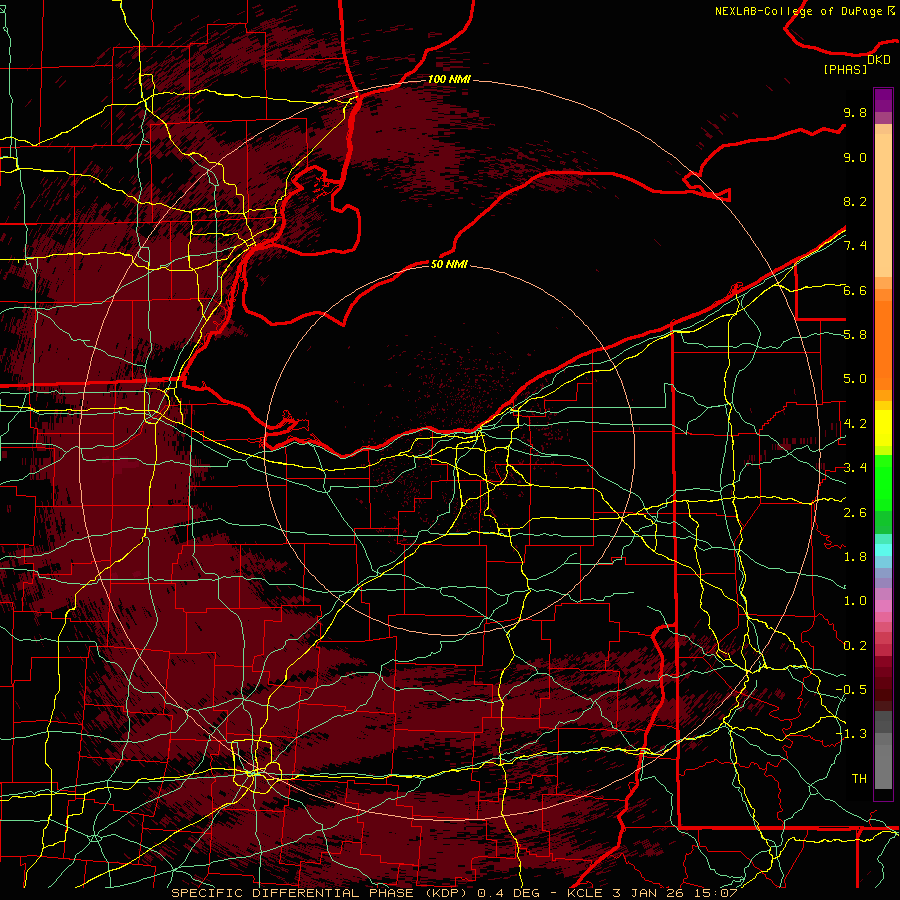Click the "6.6" color scale value
The image size is (900, 900).
(855, 290)
